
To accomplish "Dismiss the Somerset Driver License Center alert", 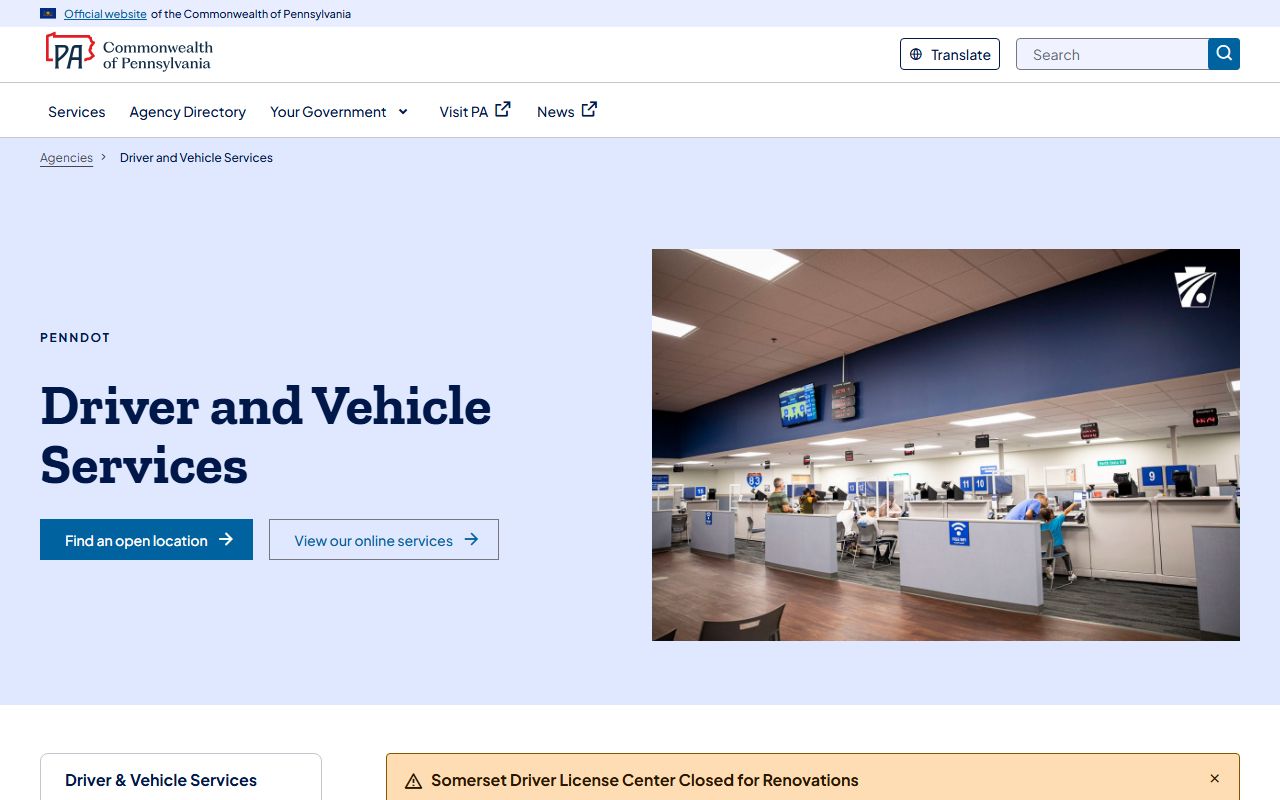I will (x=1215, y=779).
